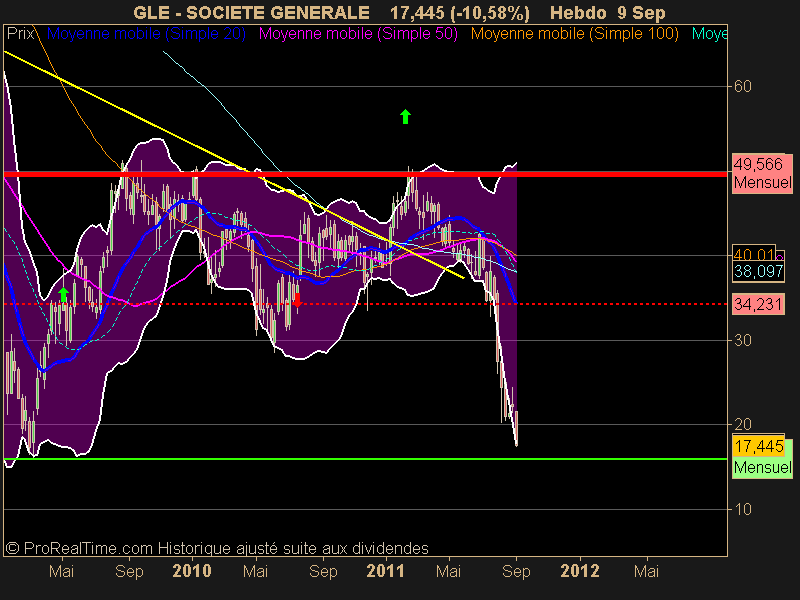Click the Sep label just before 2012
800x600 pixels.
[x=516, y=571]
